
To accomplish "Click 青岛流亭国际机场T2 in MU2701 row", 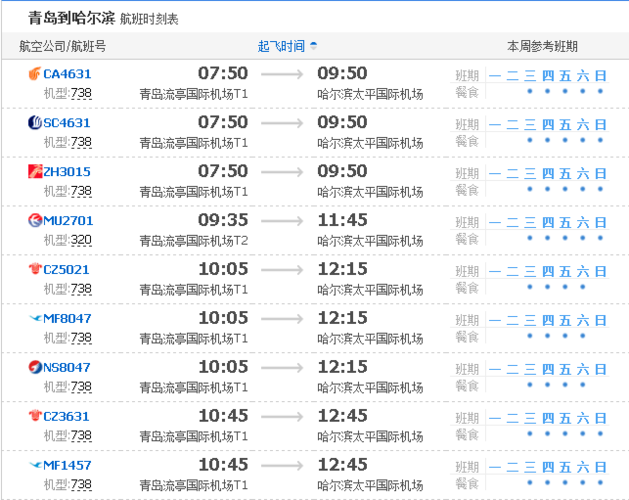I will click(x=194, y=241).
